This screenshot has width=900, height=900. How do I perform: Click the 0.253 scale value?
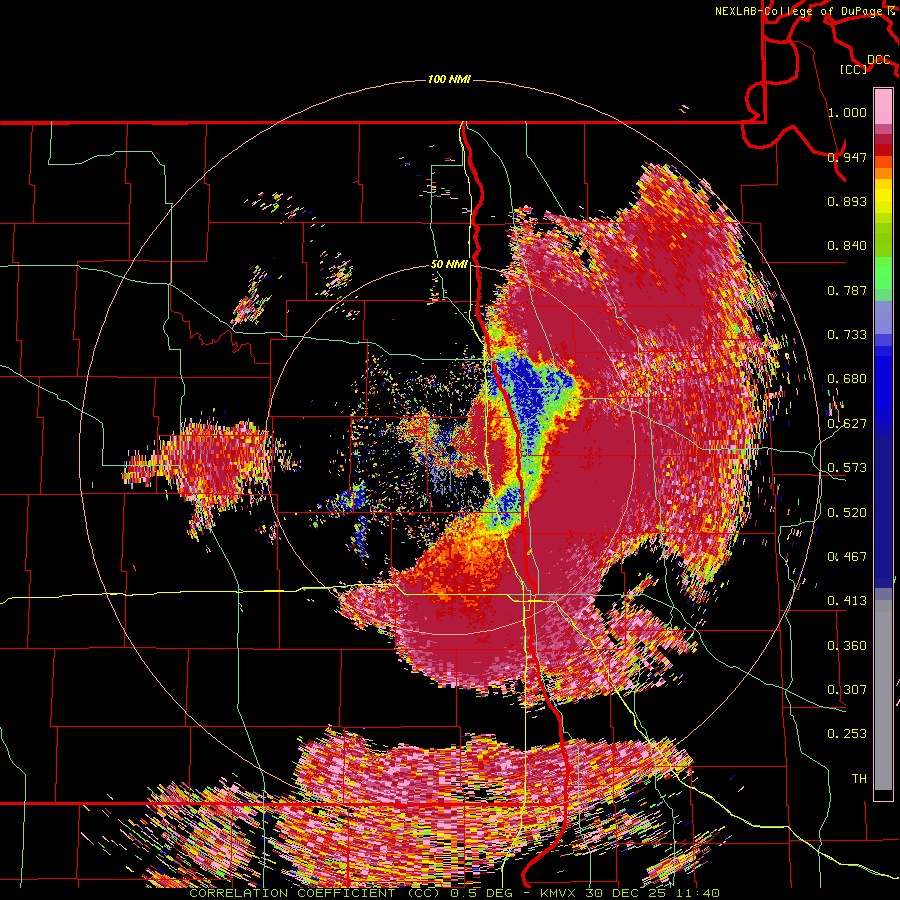pos(847,734)
